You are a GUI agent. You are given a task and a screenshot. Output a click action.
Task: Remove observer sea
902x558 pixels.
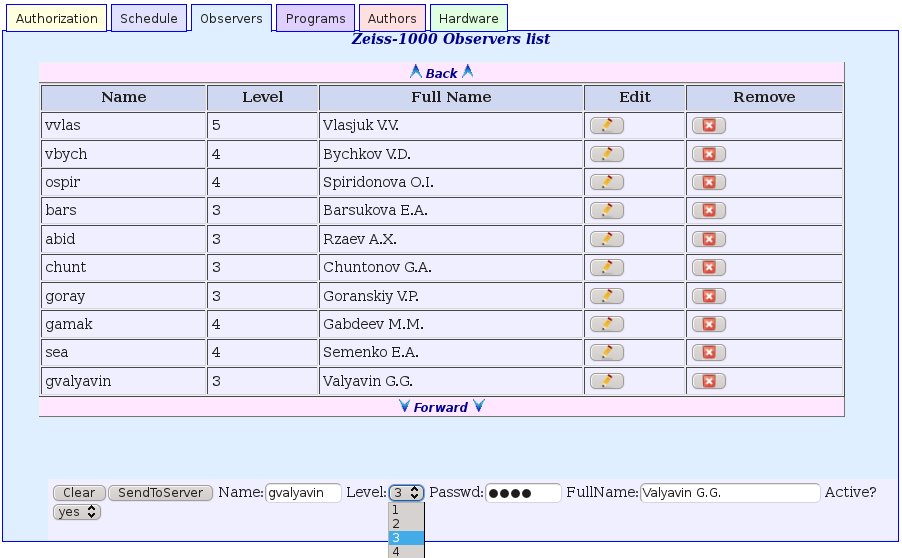[709, 353]
